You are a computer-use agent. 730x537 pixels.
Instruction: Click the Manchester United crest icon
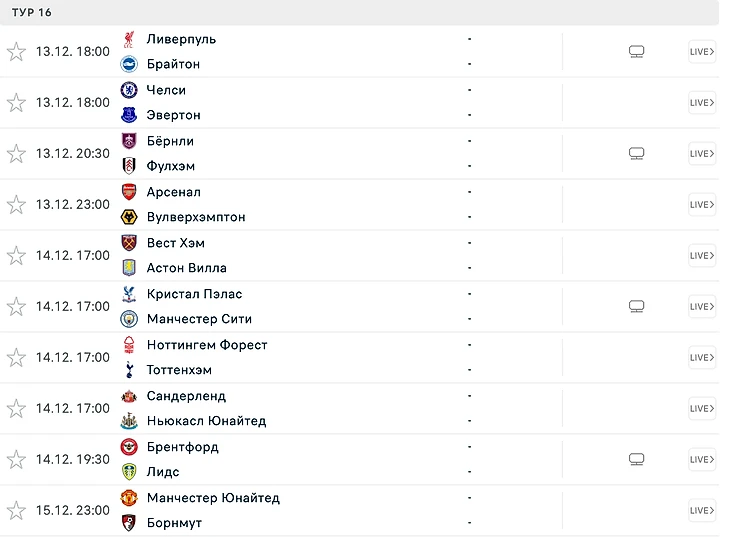click(x=128, y=498)
